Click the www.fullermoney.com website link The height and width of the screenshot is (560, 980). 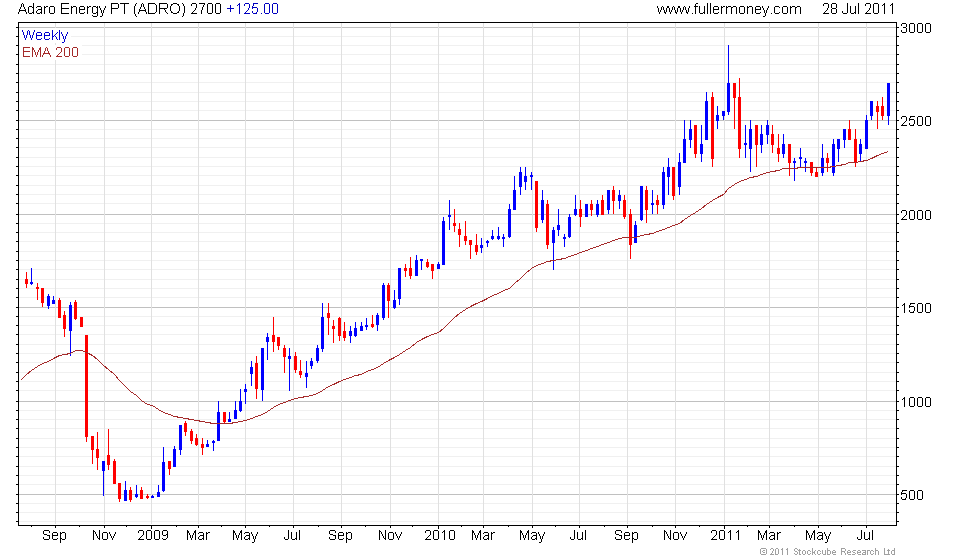click(x=729, y=9)
